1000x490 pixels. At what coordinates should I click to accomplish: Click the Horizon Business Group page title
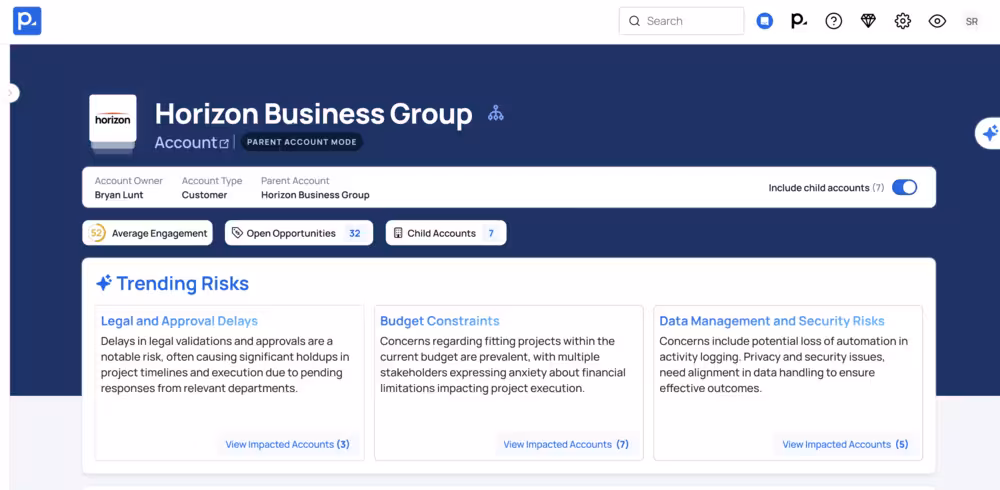(x=314, y=114)
